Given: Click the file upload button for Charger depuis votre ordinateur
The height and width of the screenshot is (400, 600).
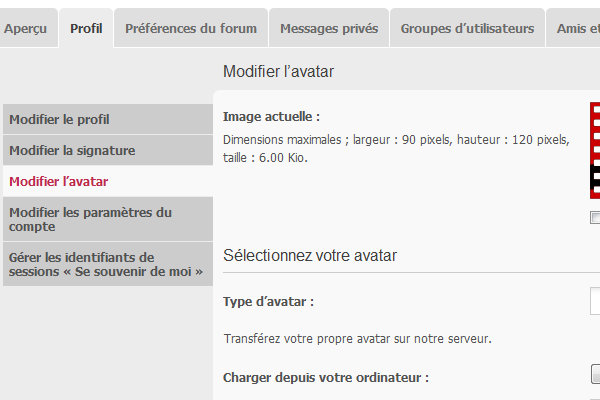Looking at the screenshot, I should click(x=595, y=375).
